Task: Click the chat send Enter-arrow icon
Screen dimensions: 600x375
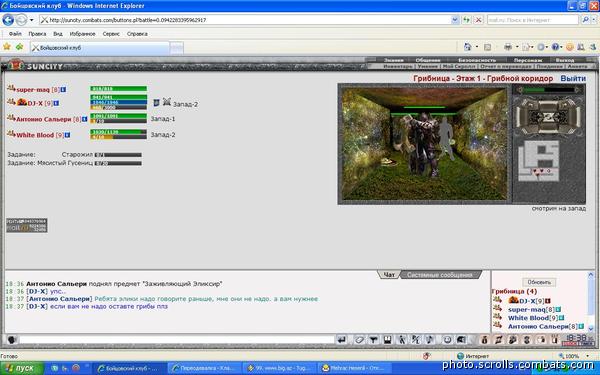Action: pyautogui.click(x=342, y=339)
